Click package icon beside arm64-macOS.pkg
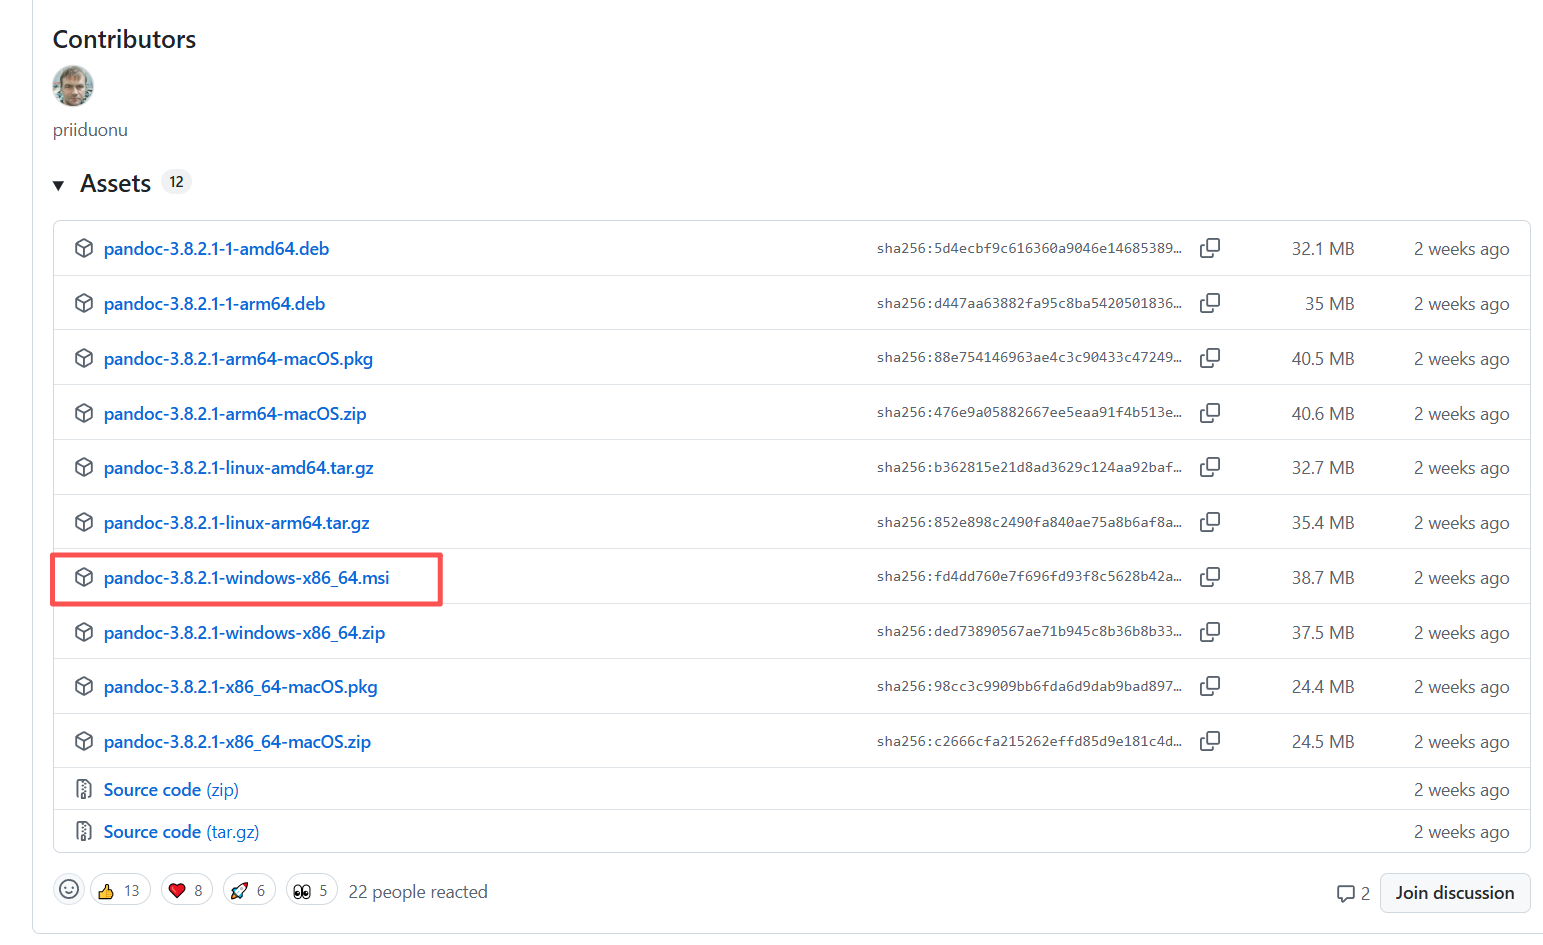This screenshot has height=945, width=1543. [x=84, y=358]
